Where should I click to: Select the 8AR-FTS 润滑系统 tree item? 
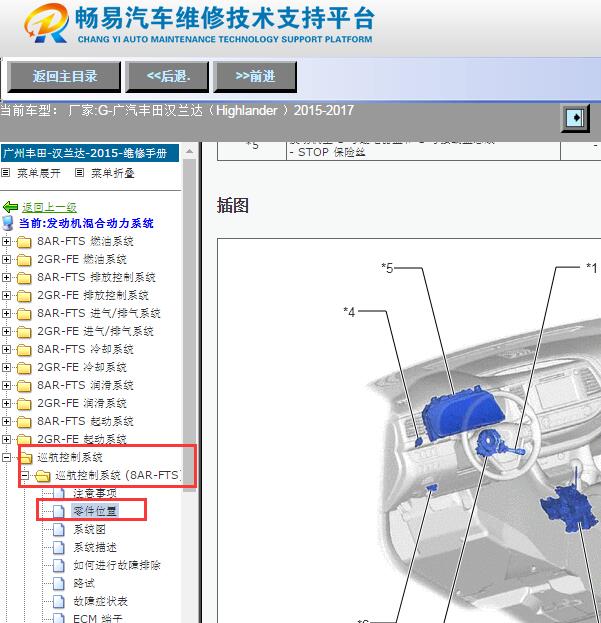(85, 385)
